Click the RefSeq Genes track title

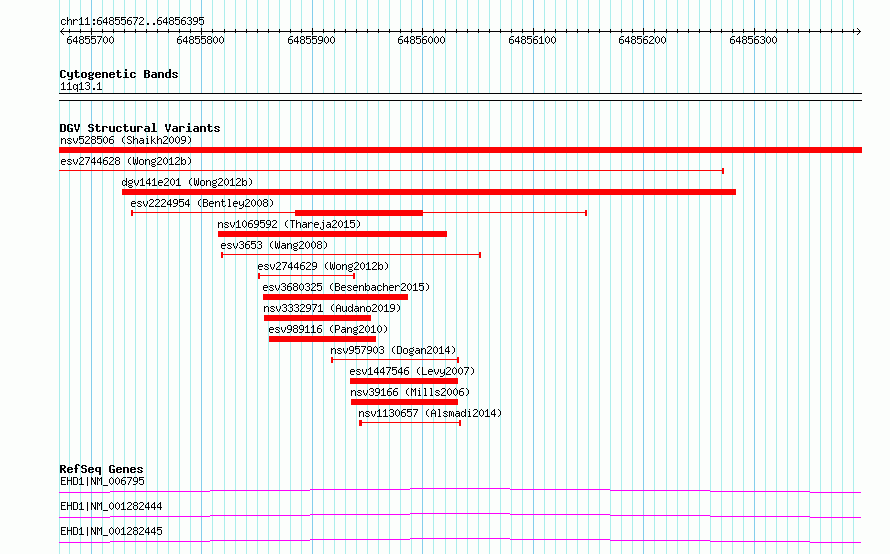tap(101, 469)
